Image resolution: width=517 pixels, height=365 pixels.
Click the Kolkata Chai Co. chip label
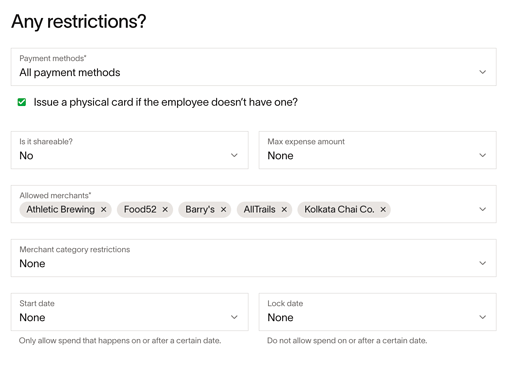point(339,209)
